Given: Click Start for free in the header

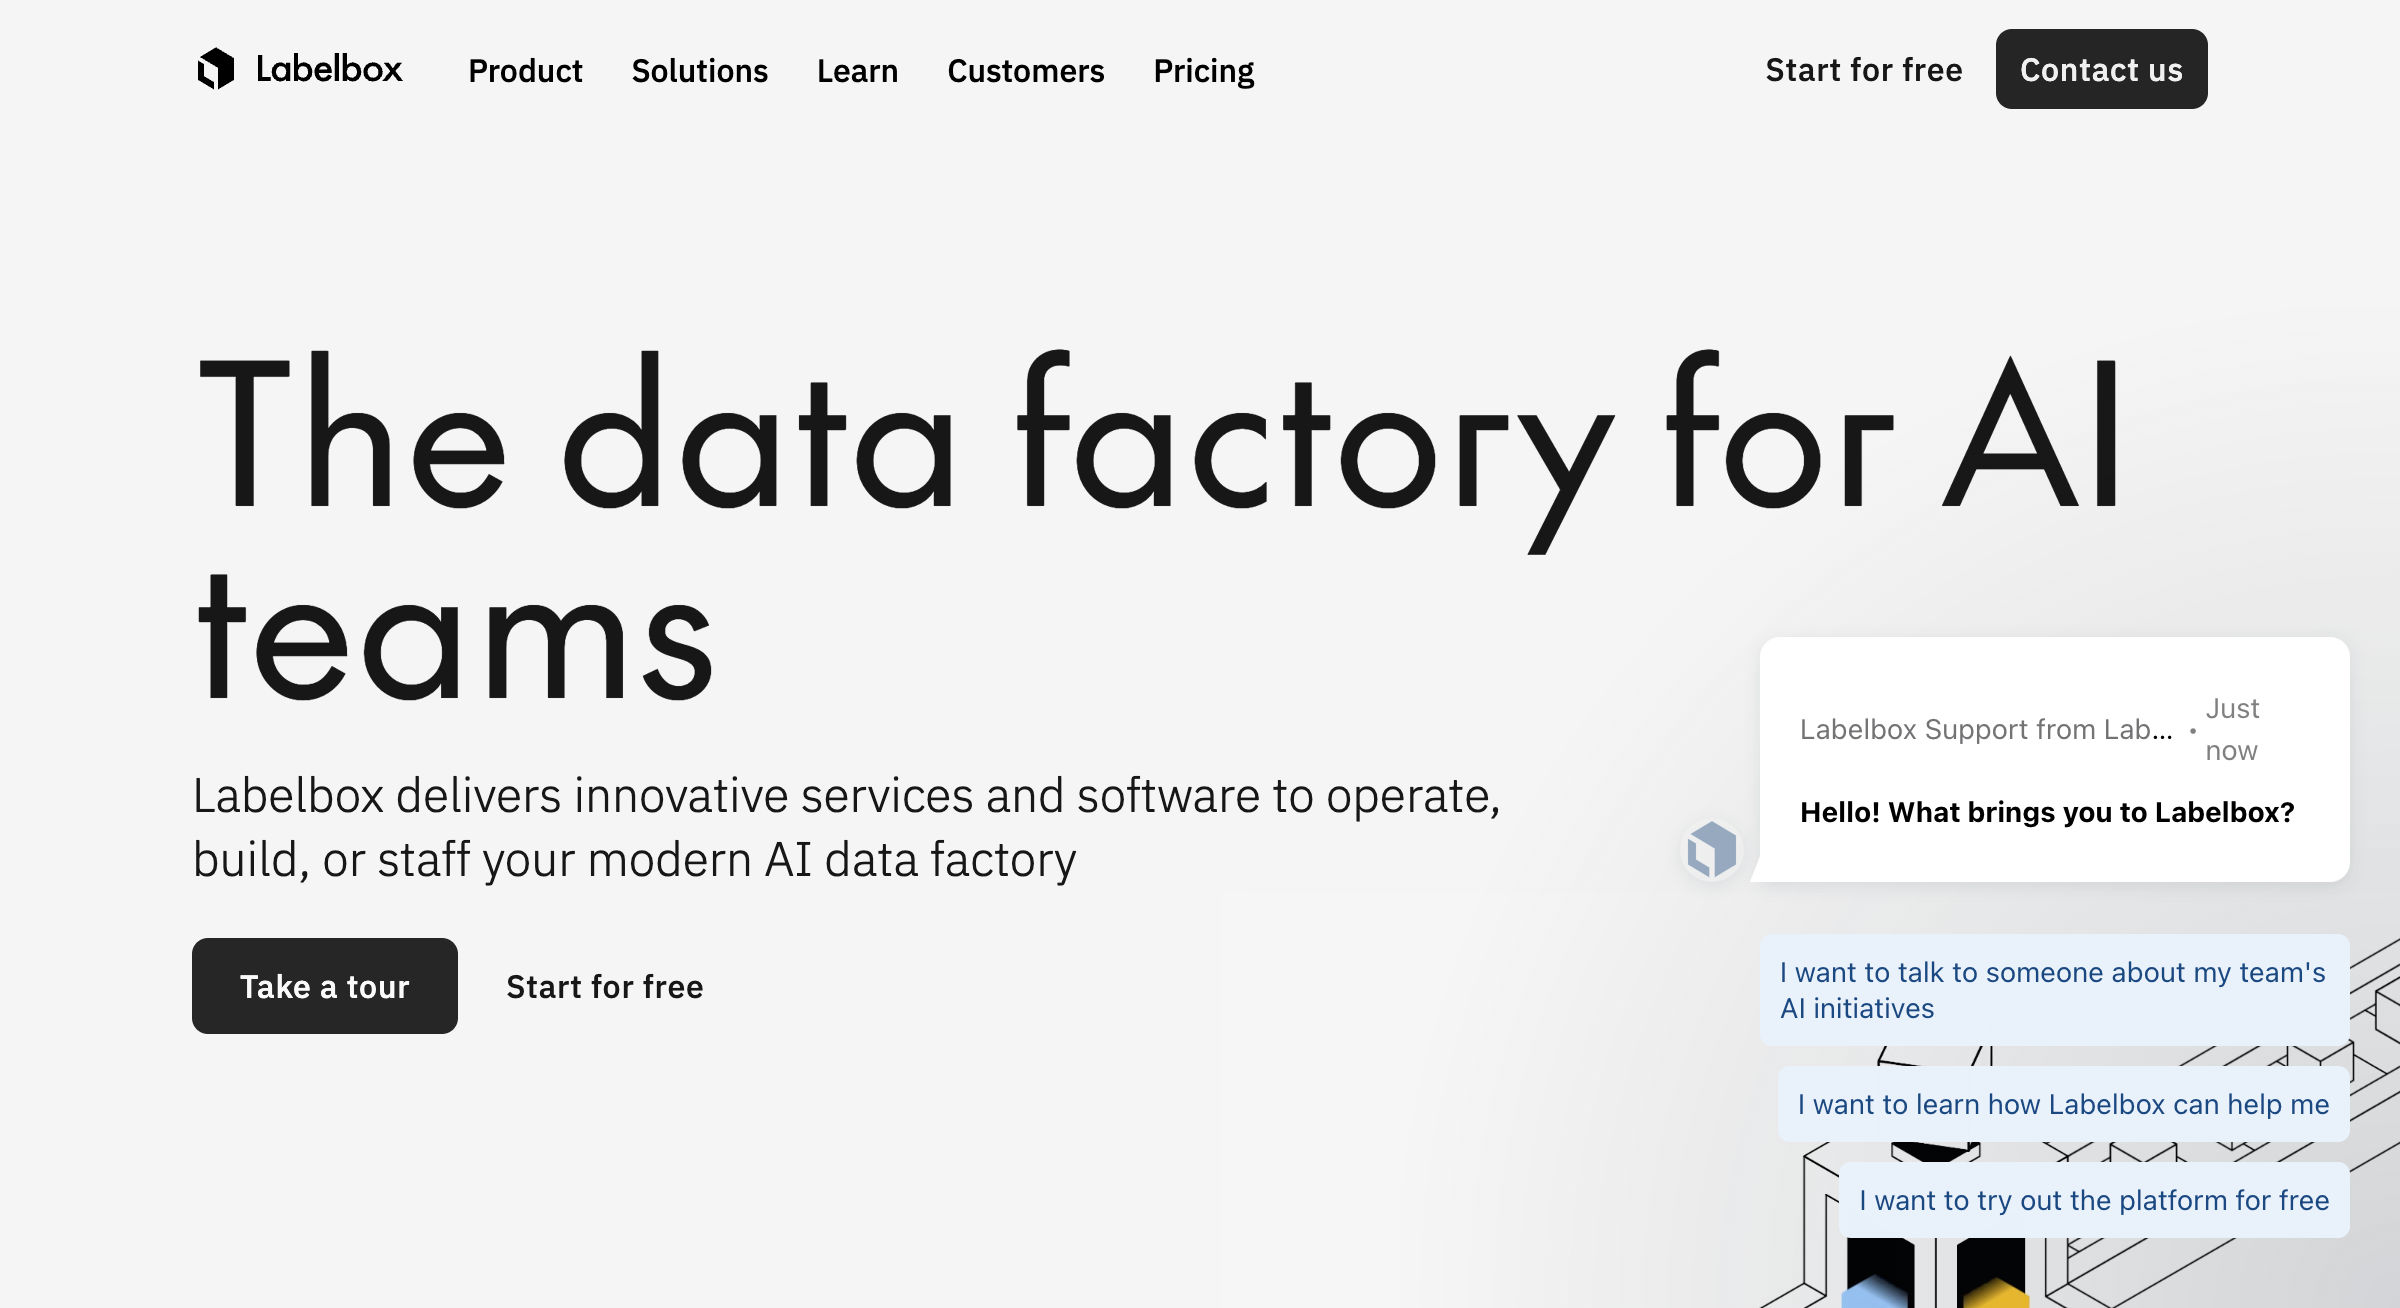Looking at the screenshot, I should (1864, 70).
